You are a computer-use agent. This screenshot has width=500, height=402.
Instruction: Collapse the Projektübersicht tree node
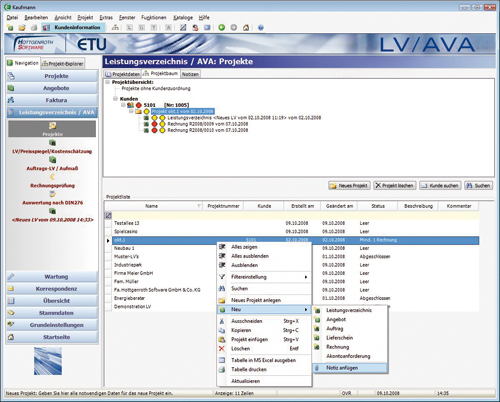(107, 82)
